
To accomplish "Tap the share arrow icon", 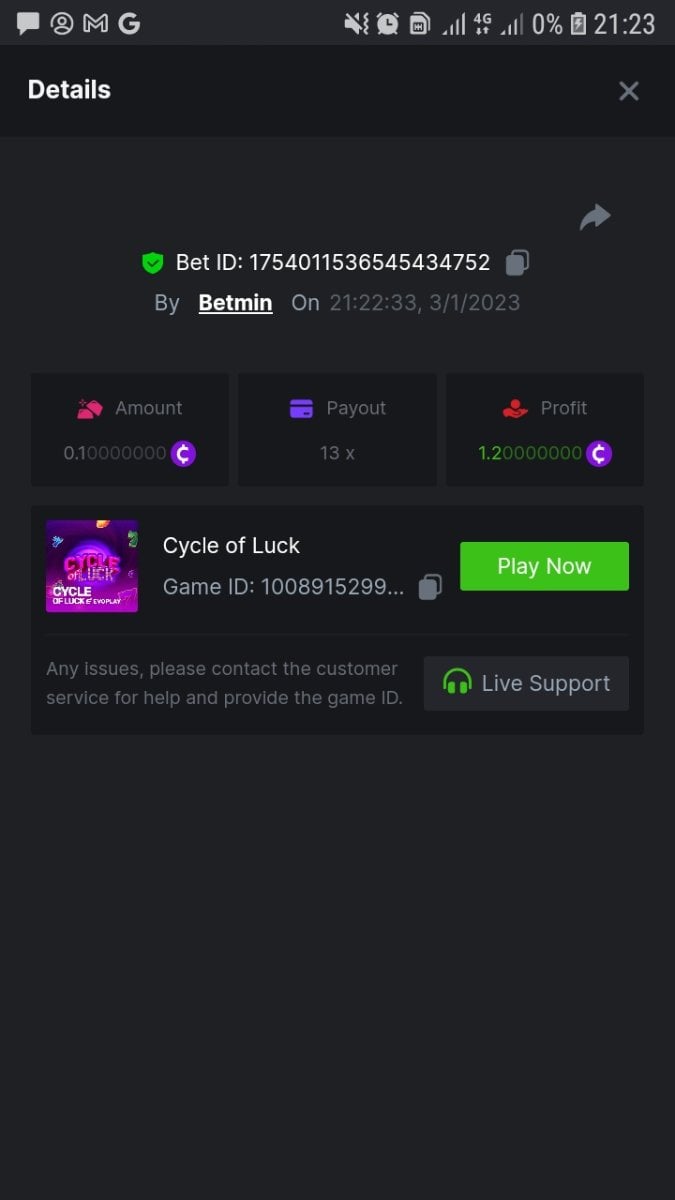I will click(595, 217).
